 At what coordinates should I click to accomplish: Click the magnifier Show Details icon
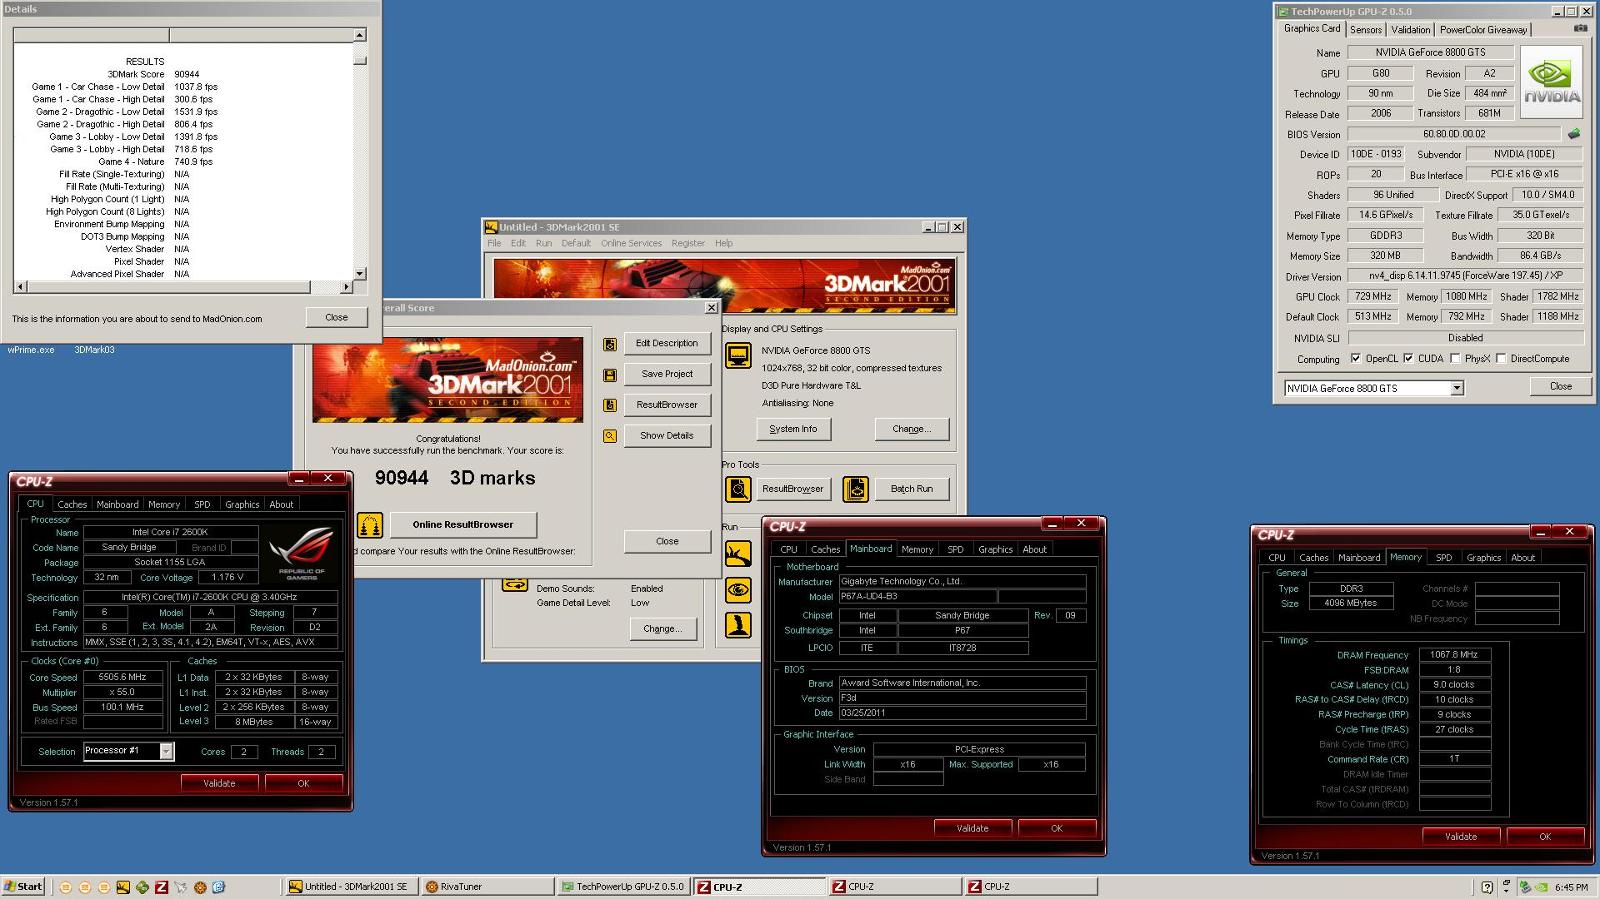click(x=610, y=436)
